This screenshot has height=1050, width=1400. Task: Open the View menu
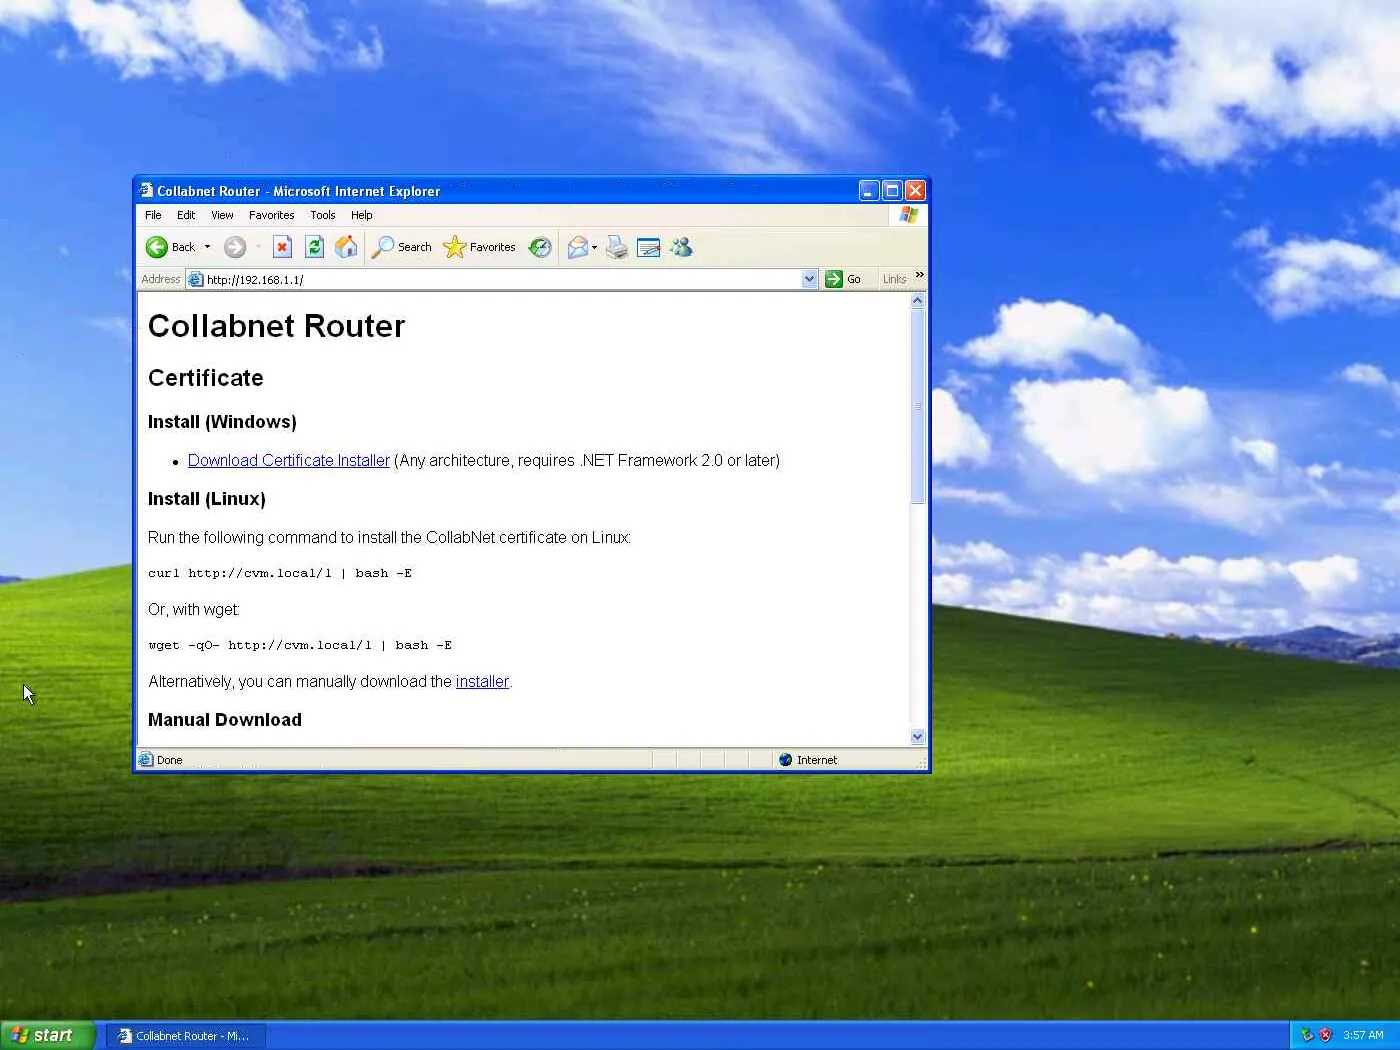(x=222, y=215)
